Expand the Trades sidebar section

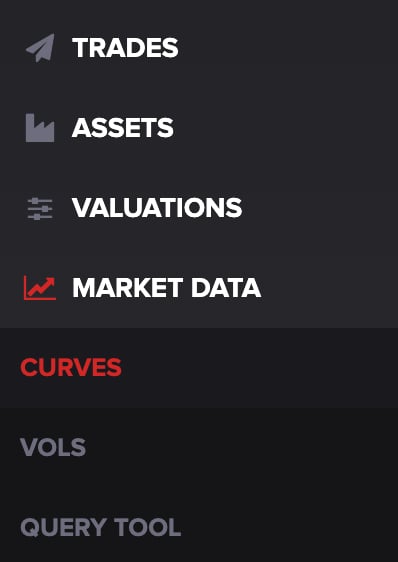[x=199, y=48]
